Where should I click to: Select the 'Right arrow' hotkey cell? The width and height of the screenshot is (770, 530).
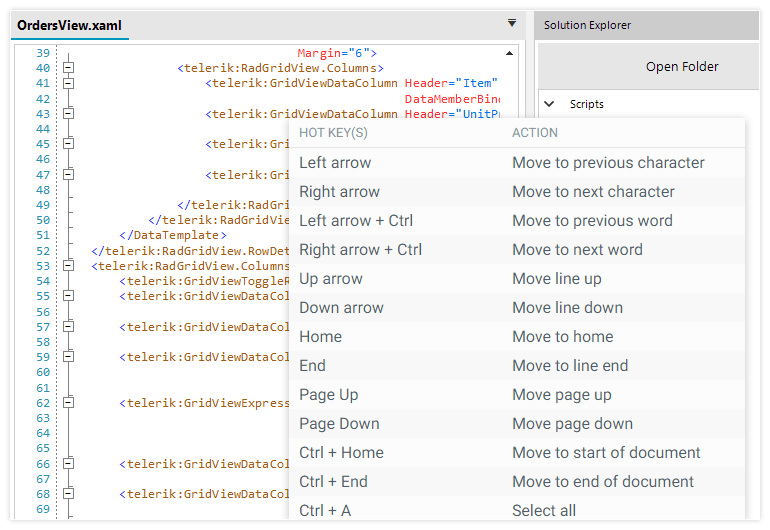point(339,192)
